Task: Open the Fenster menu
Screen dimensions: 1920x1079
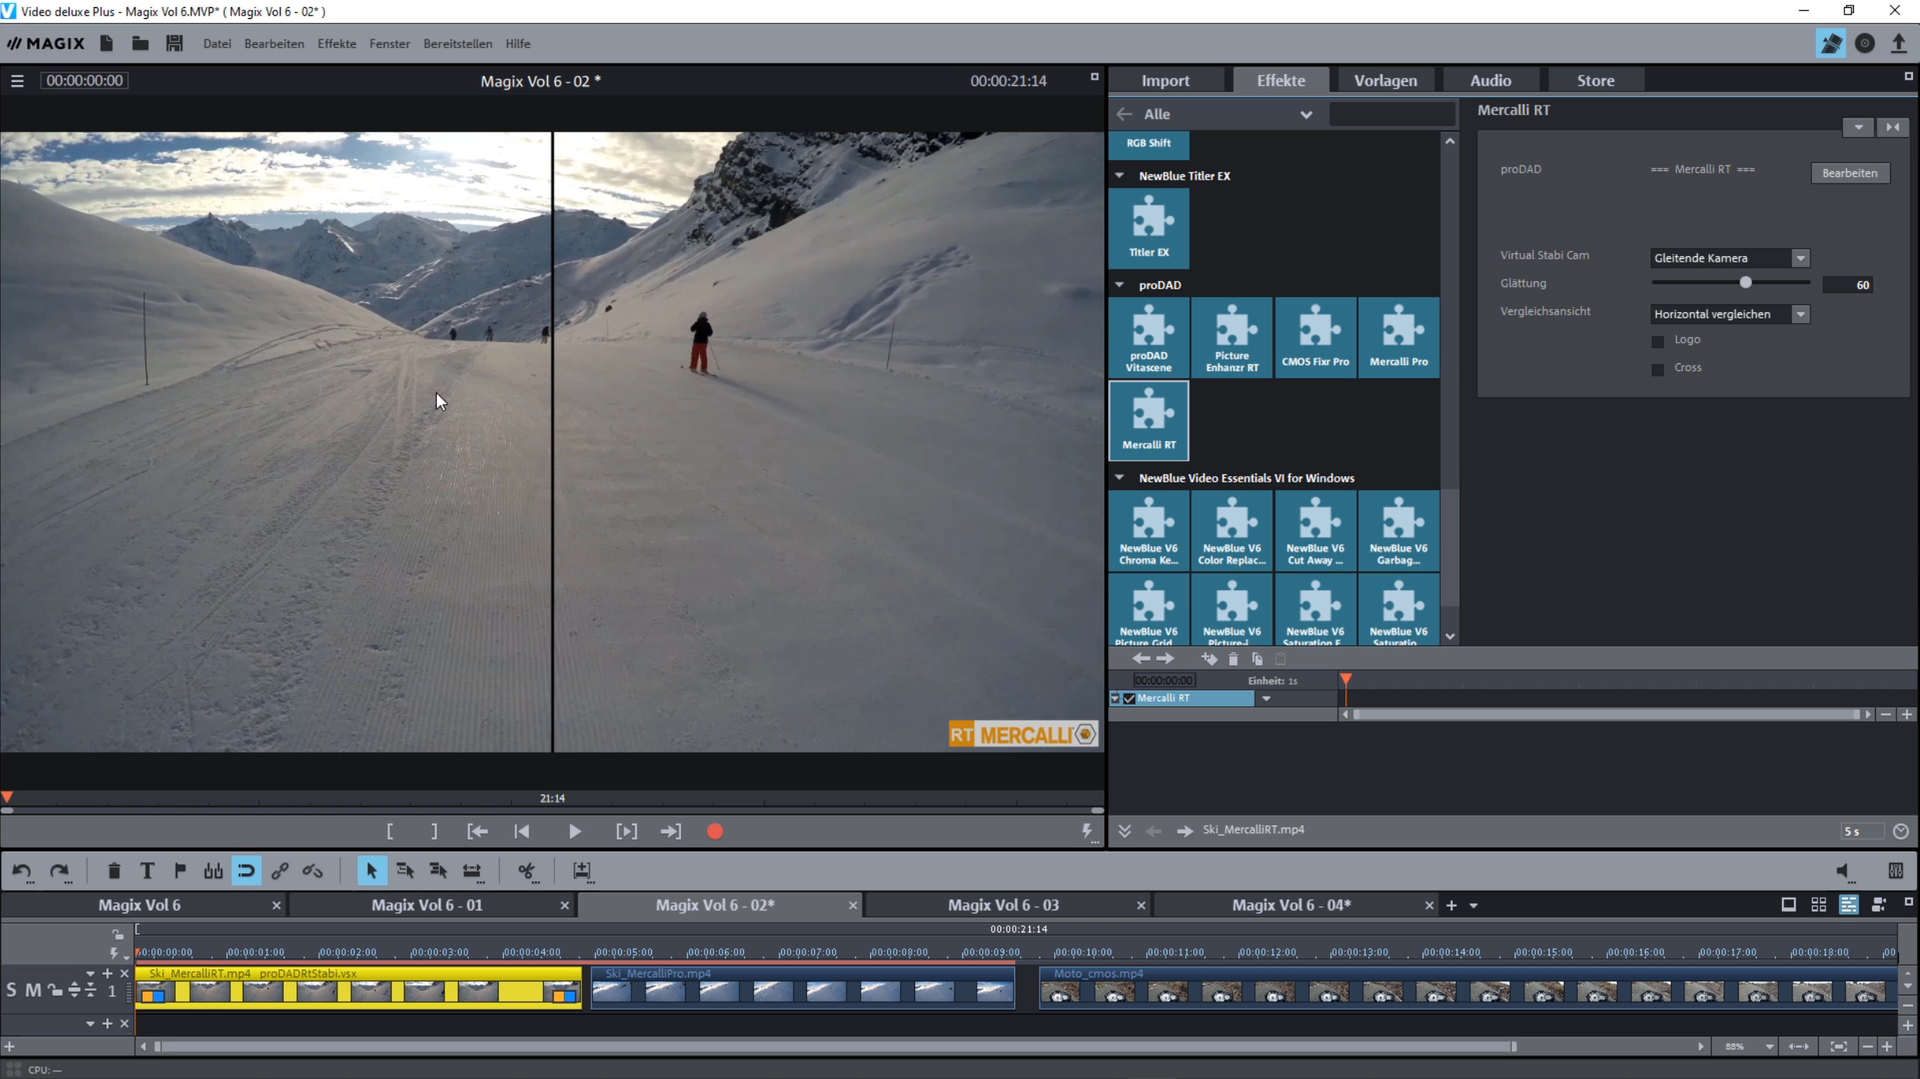Action: click(389, 44)
